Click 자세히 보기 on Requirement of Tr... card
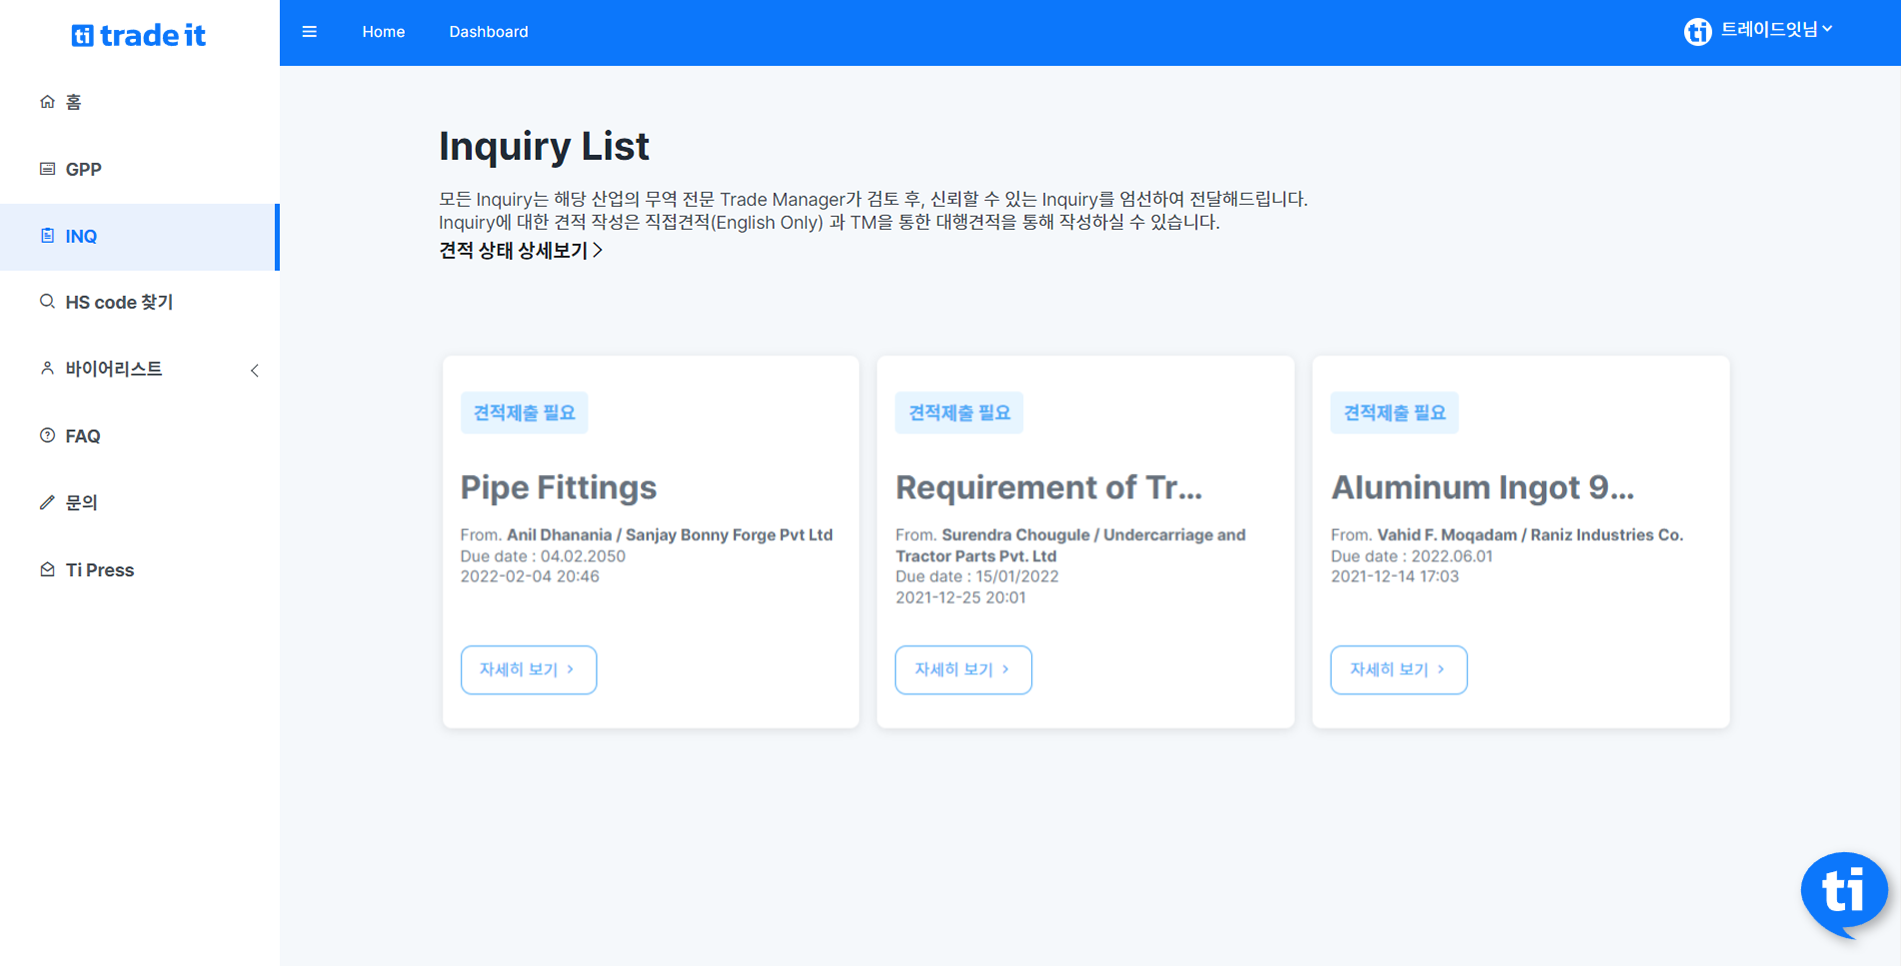Image resolution: width=1901 pixels, height=966 pixels. click(962, 670)
